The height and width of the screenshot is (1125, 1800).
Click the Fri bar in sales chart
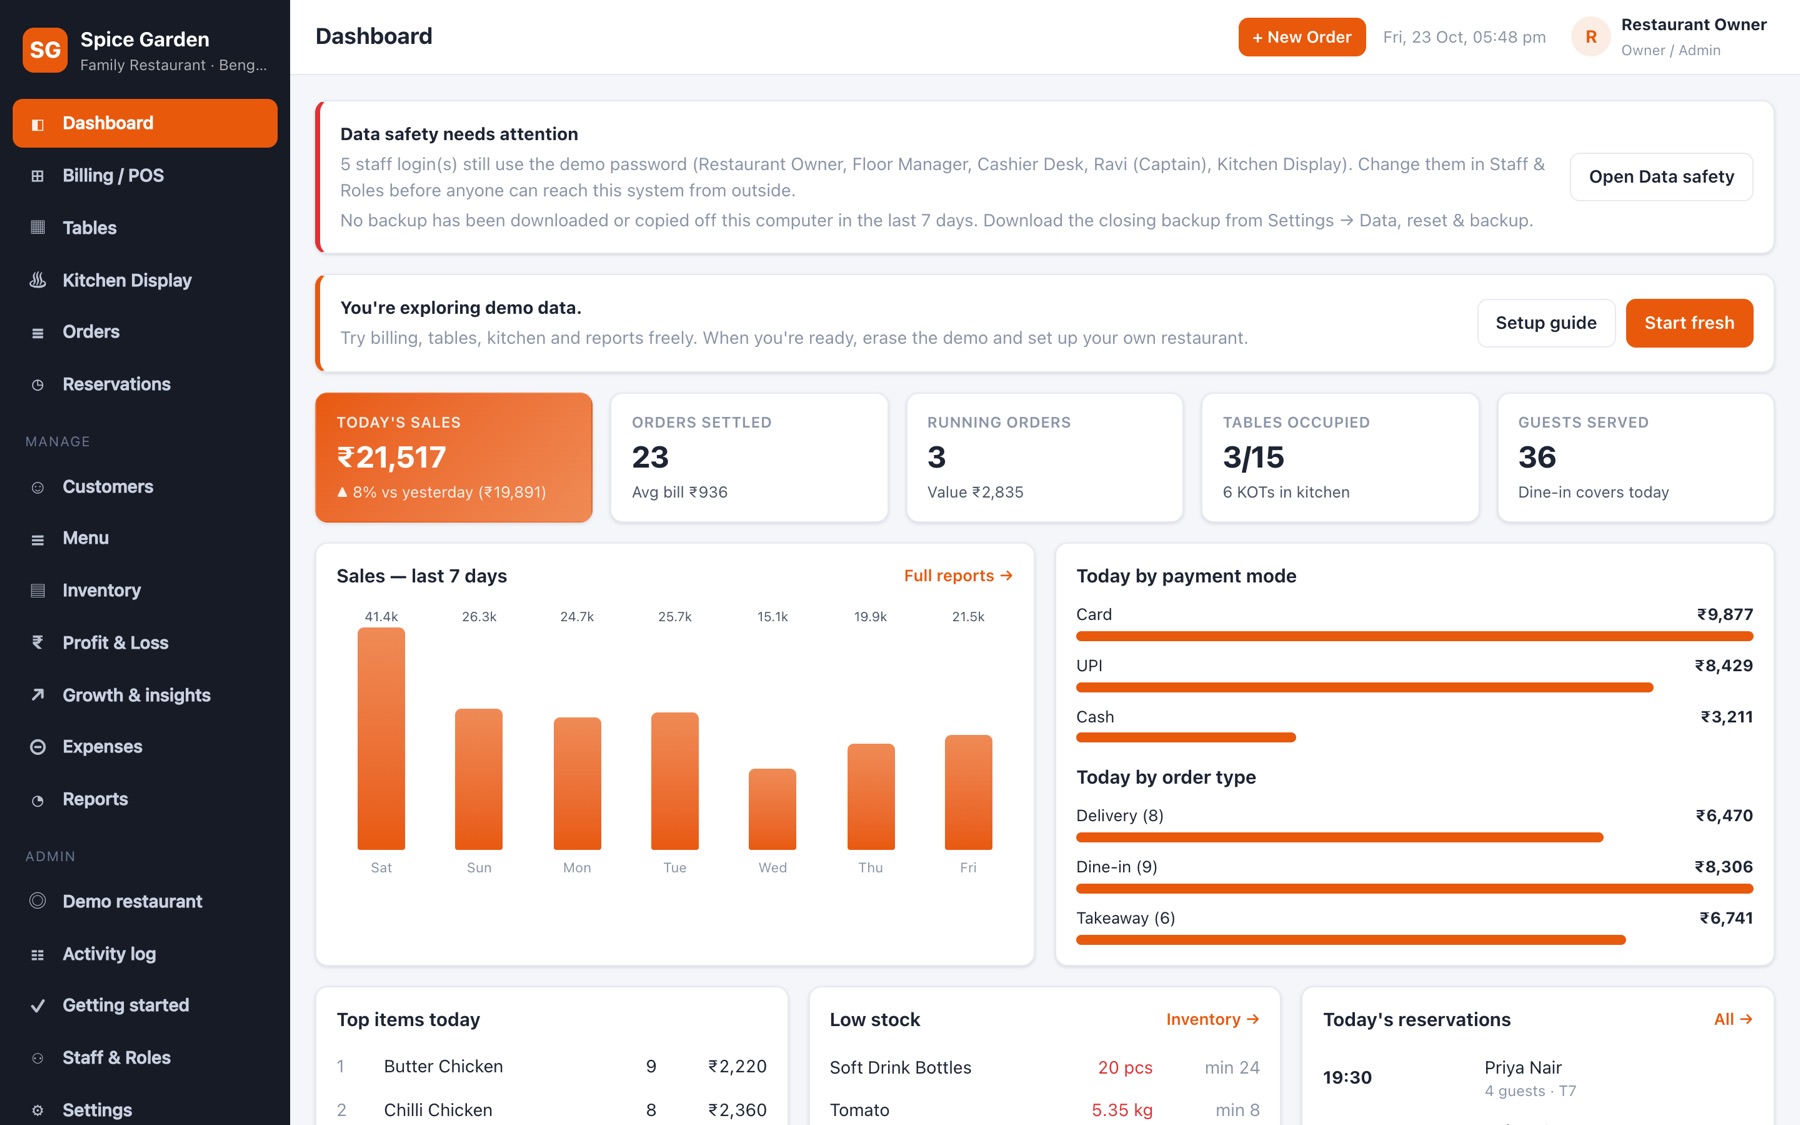968,792
